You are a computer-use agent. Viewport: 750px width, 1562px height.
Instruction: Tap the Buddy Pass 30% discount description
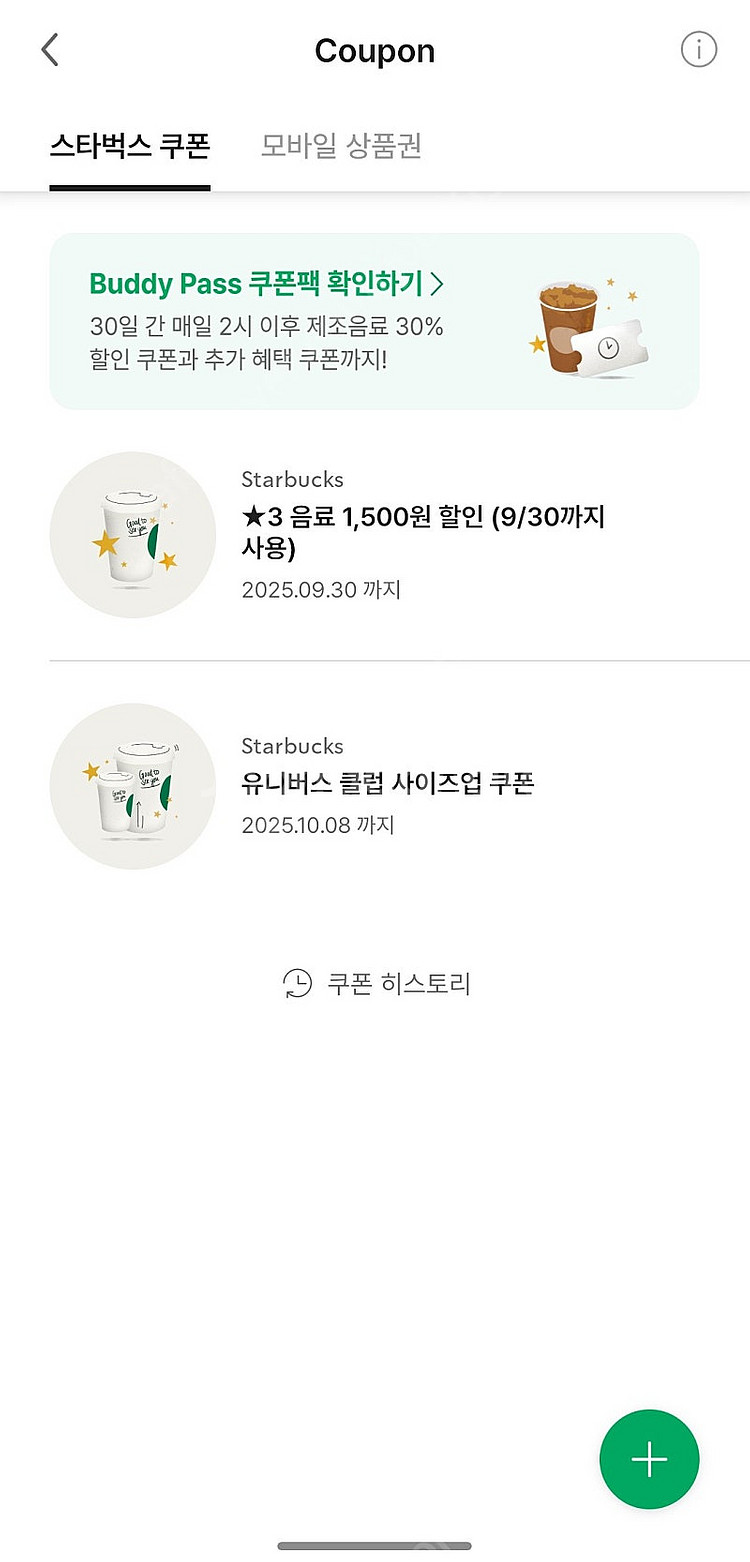[x=266, y=342]
